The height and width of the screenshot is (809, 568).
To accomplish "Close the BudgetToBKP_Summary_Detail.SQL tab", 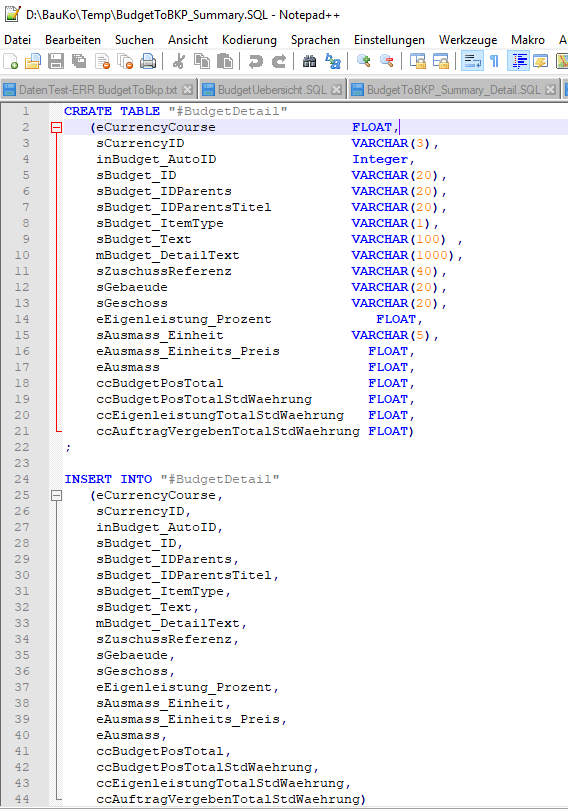I will click(551, 90).
